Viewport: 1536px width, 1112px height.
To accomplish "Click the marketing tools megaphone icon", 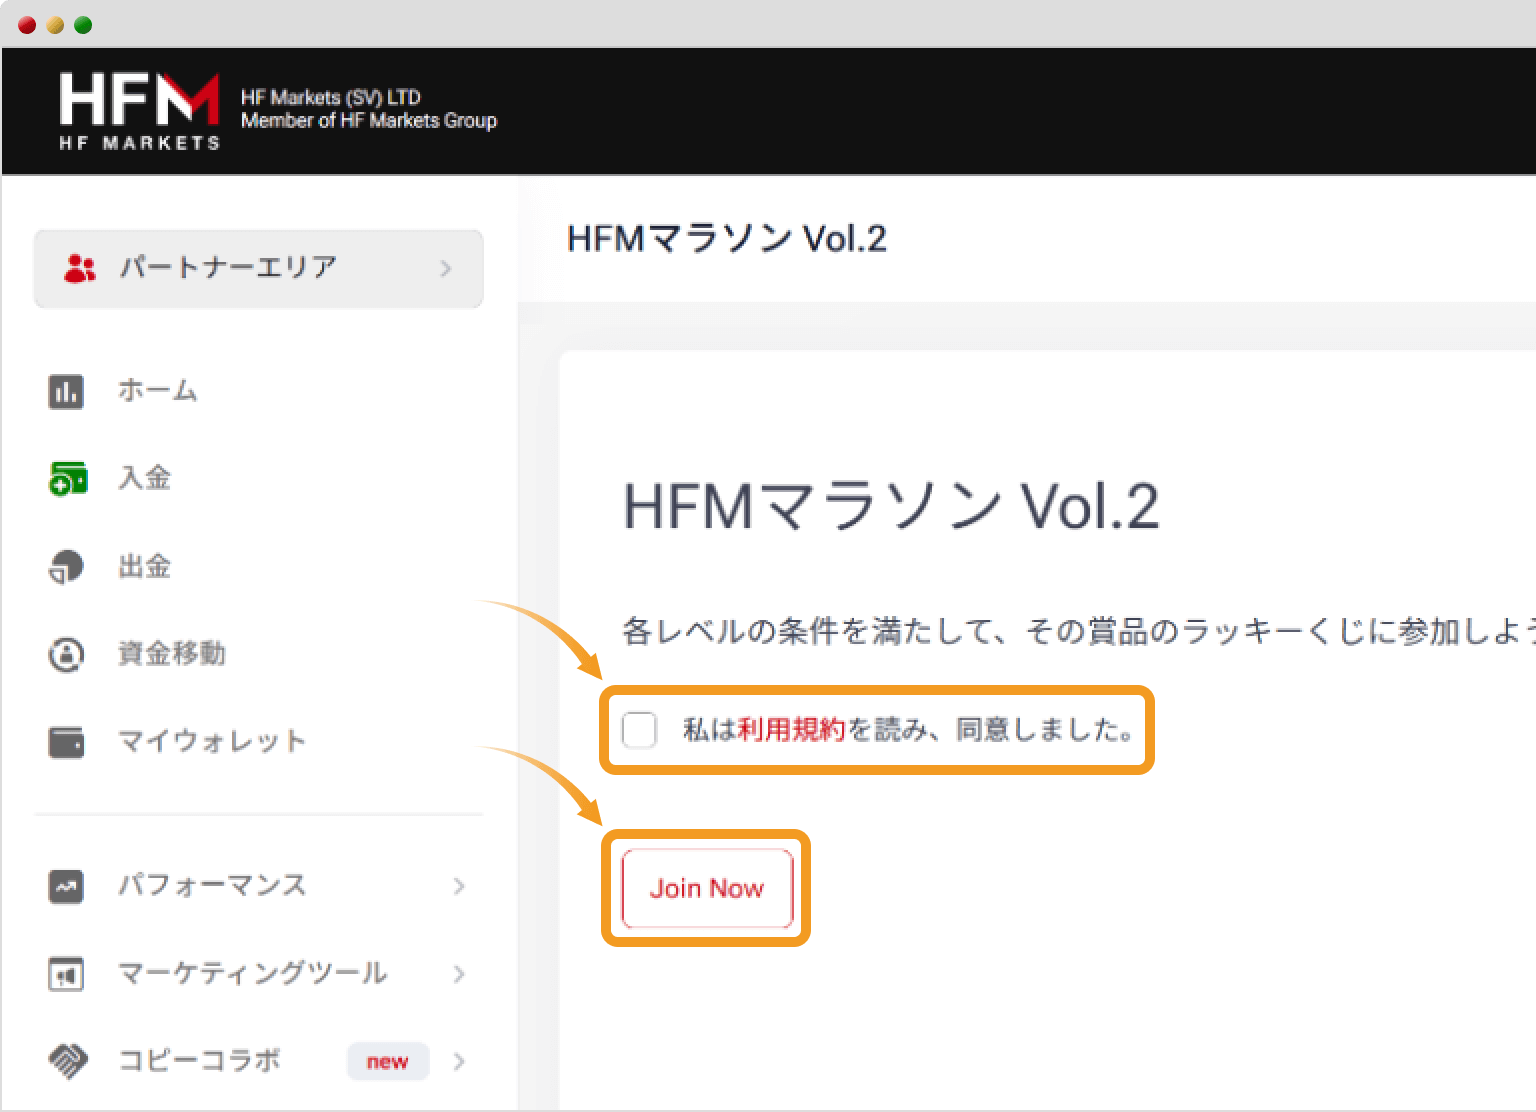I will 66,974.
